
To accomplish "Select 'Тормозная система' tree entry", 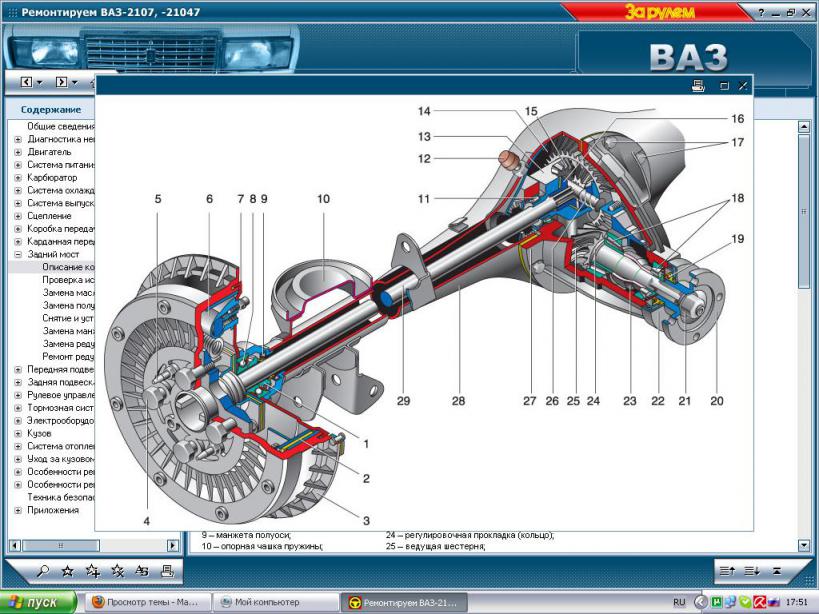I will pyautogui.click(x=61, y=408).
